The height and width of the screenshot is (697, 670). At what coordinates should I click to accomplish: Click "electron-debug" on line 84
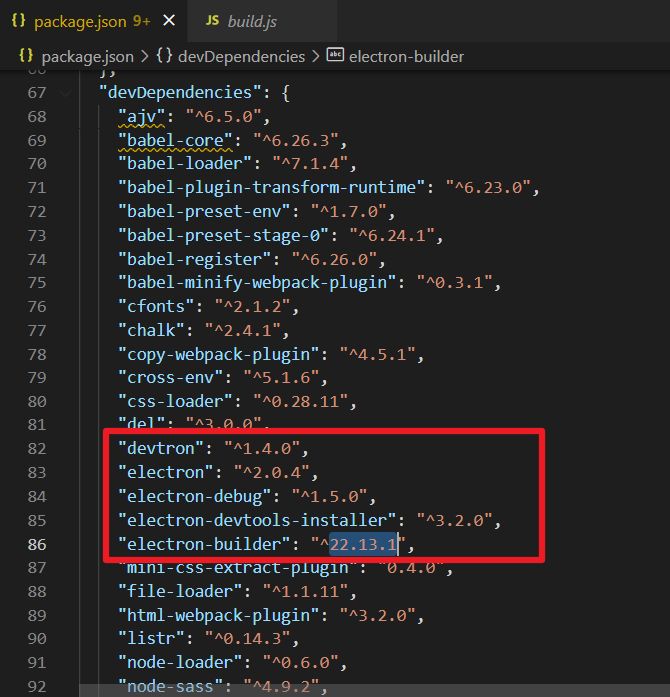coord(194,497)
